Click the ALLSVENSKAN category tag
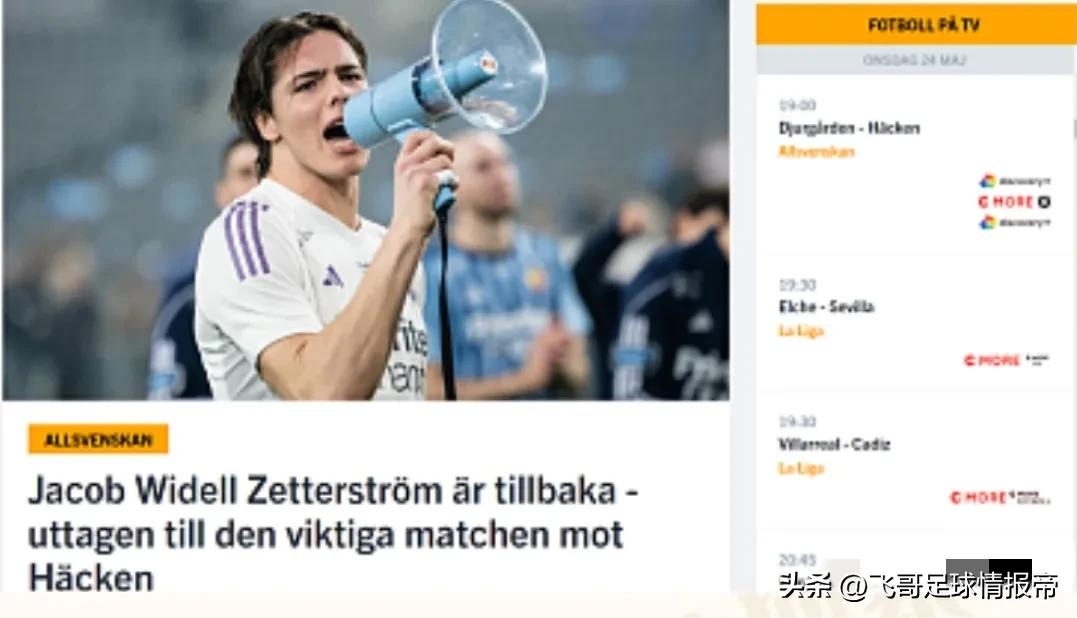 98,439
